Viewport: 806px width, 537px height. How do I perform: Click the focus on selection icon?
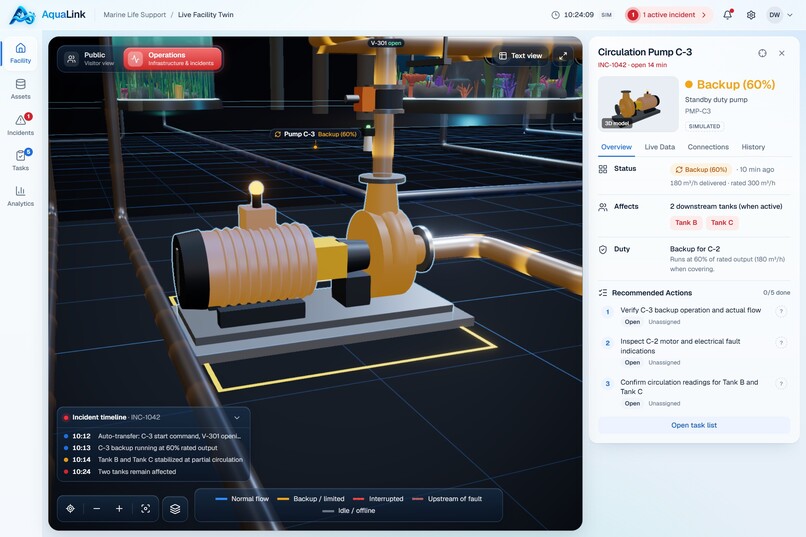[x=145, y=508]
